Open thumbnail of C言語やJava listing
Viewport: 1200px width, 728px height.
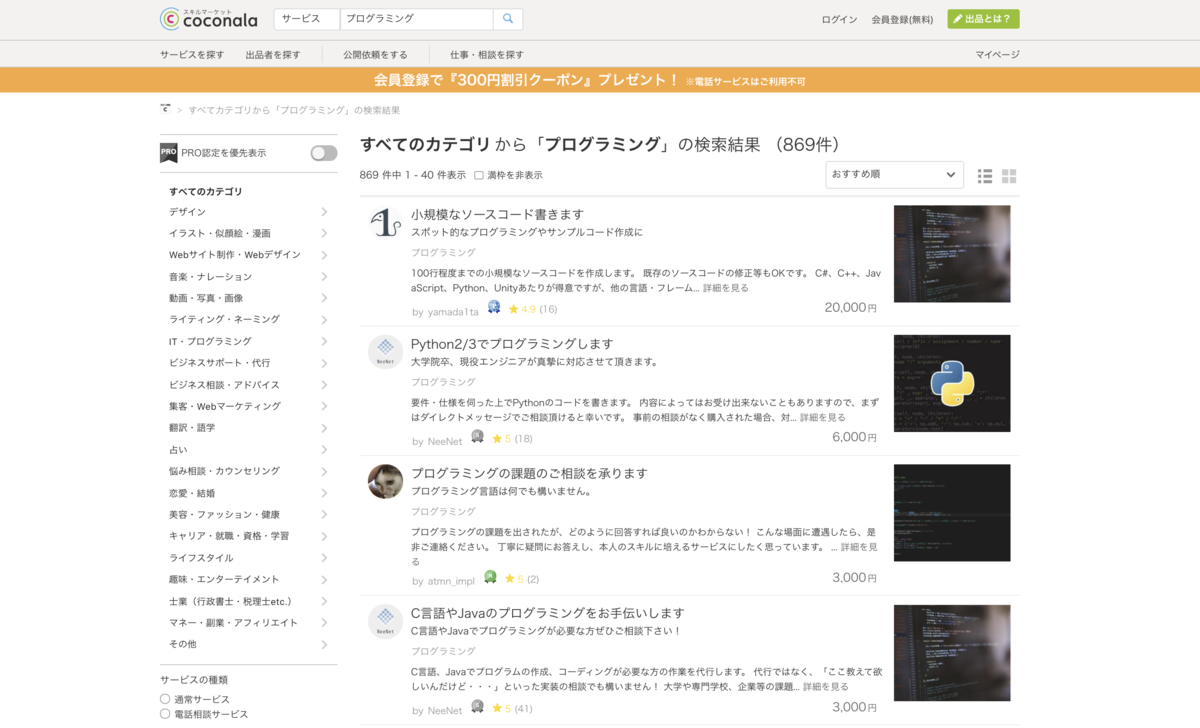coord(952,653)
